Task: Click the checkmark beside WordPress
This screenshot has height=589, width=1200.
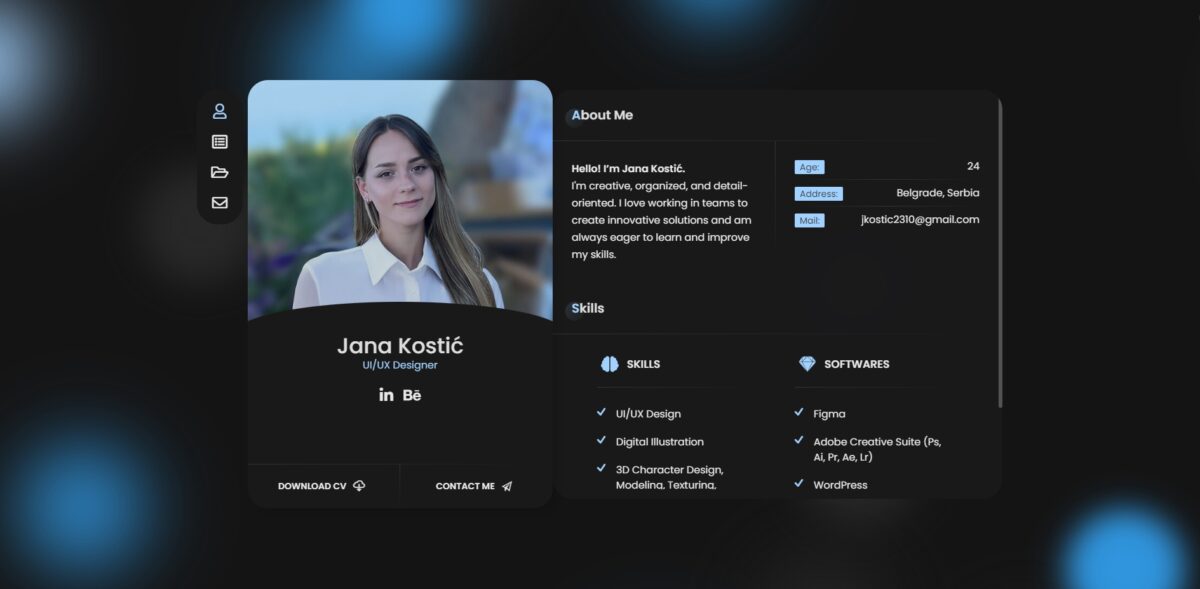Action: 799,484
